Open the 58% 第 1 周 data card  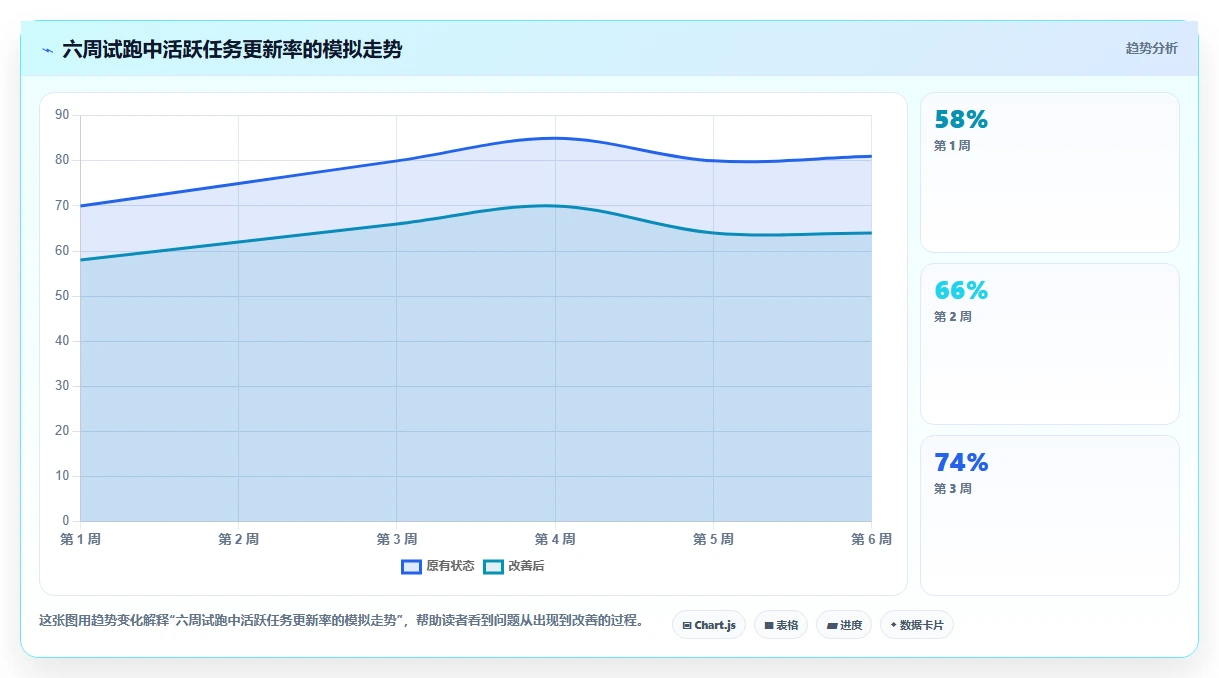pyautogui.click(x=1050, y=172)
